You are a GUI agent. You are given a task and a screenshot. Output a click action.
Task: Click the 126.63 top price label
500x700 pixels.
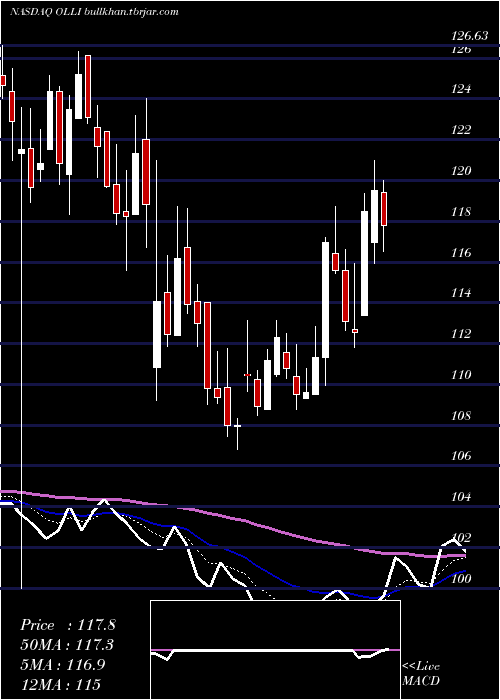click(x=469, y=36)
